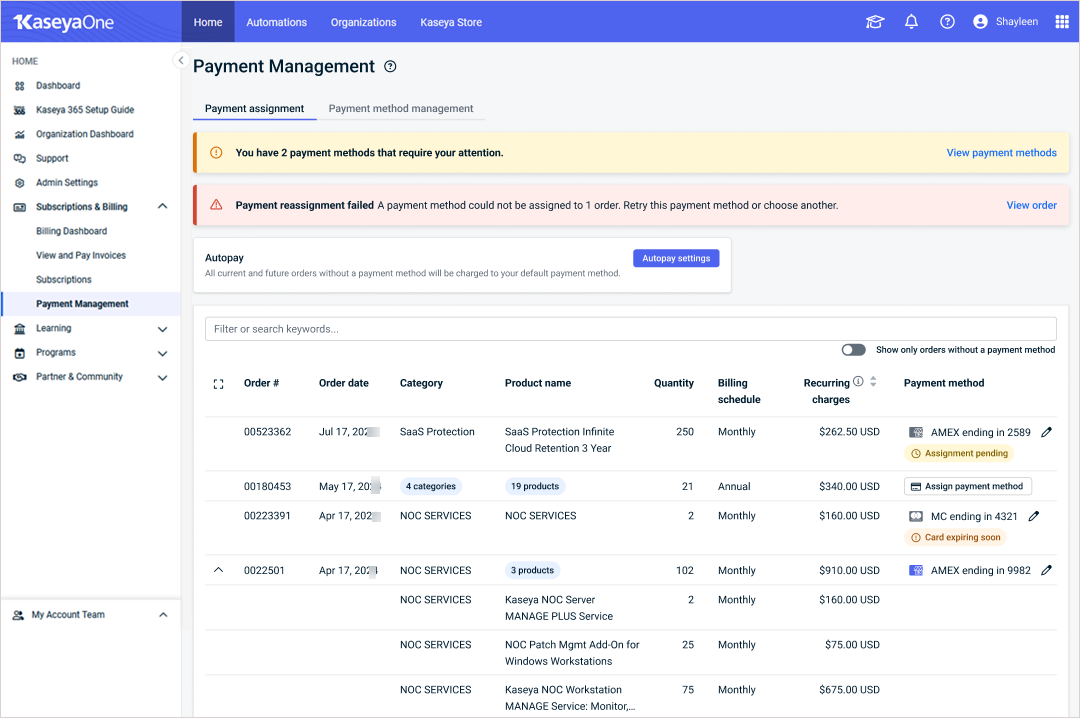Viewport: 1080px width, 718px height.
Task: Click the Programs calendar icon
Action: click(x=20, y=353)
